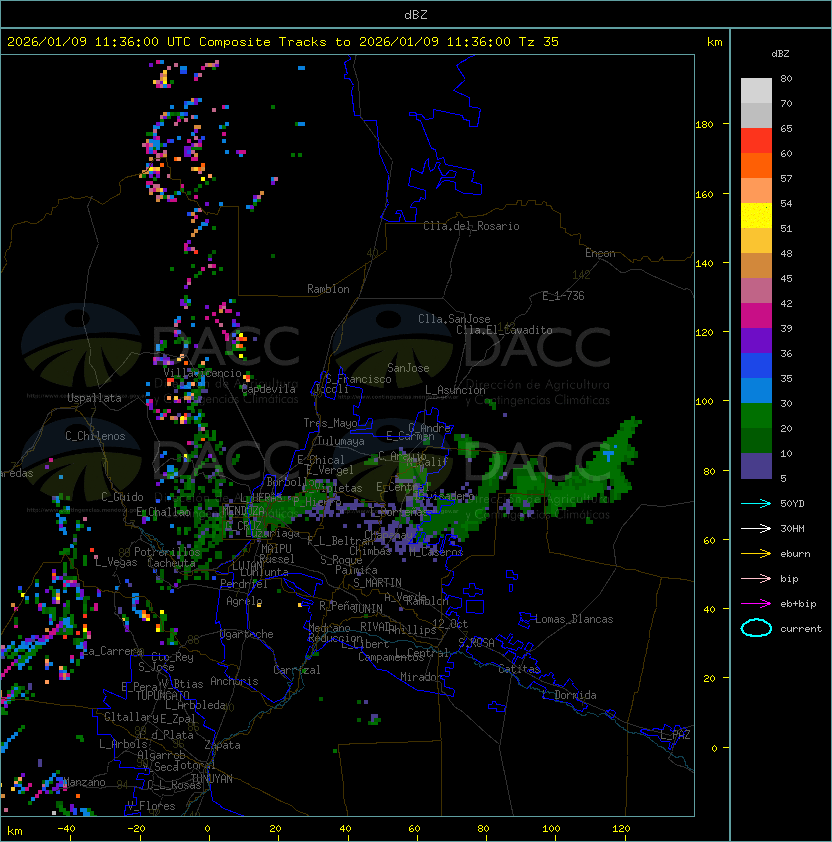832x842 pixels.
Task: Click the cyan 50YD arrow in legend
Action: pos(756,502)
